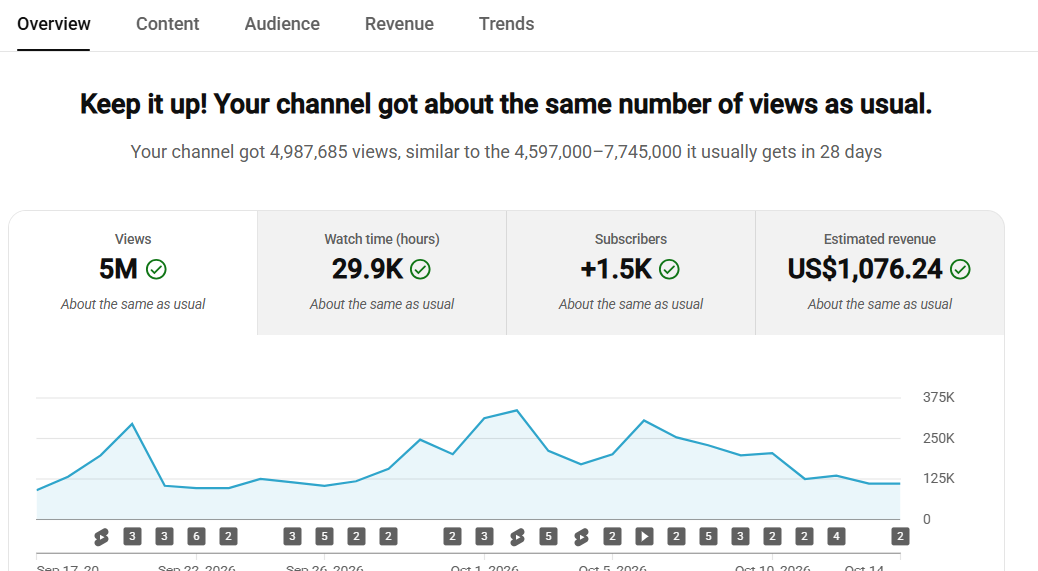Click the 0 axis label
1038x571 pixels.
click(x=927, y=519)
